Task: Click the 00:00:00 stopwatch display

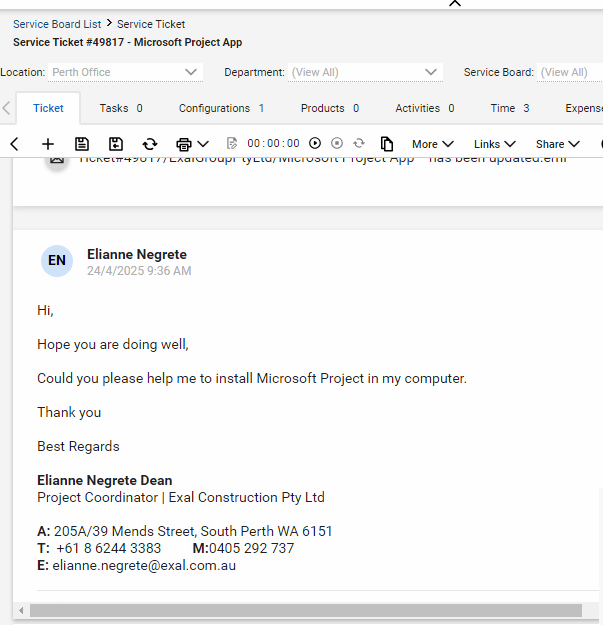Action: [273, 143]
